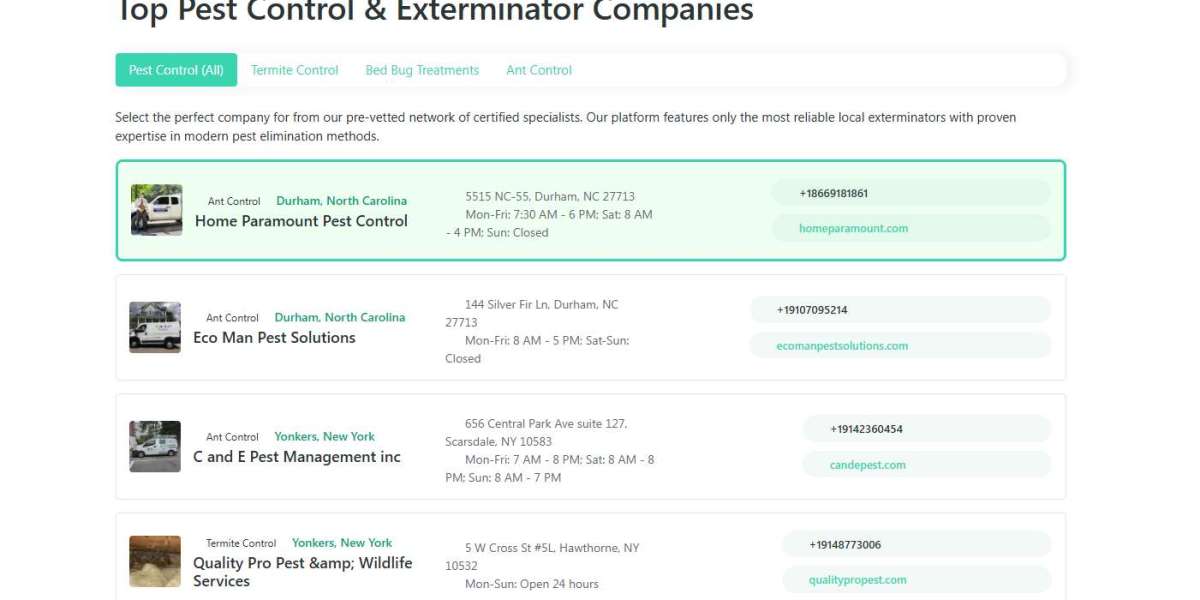This screenshot has width=1200, height=600.
Task: Open the Ant Control tab
Action: 539,69
